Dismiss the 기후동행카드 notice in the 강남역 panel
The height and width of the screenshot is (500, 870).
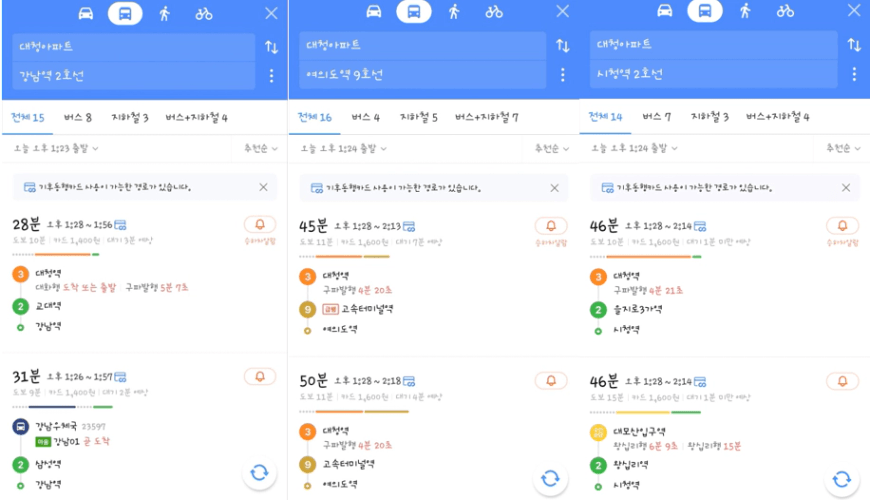coord(263,188)
